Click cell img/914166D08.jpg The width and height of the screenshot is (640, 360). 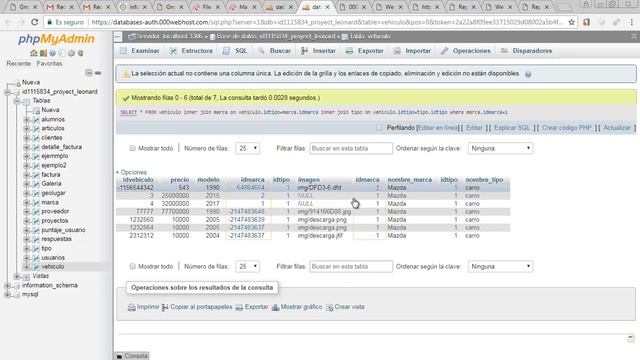tap(324, 212)
